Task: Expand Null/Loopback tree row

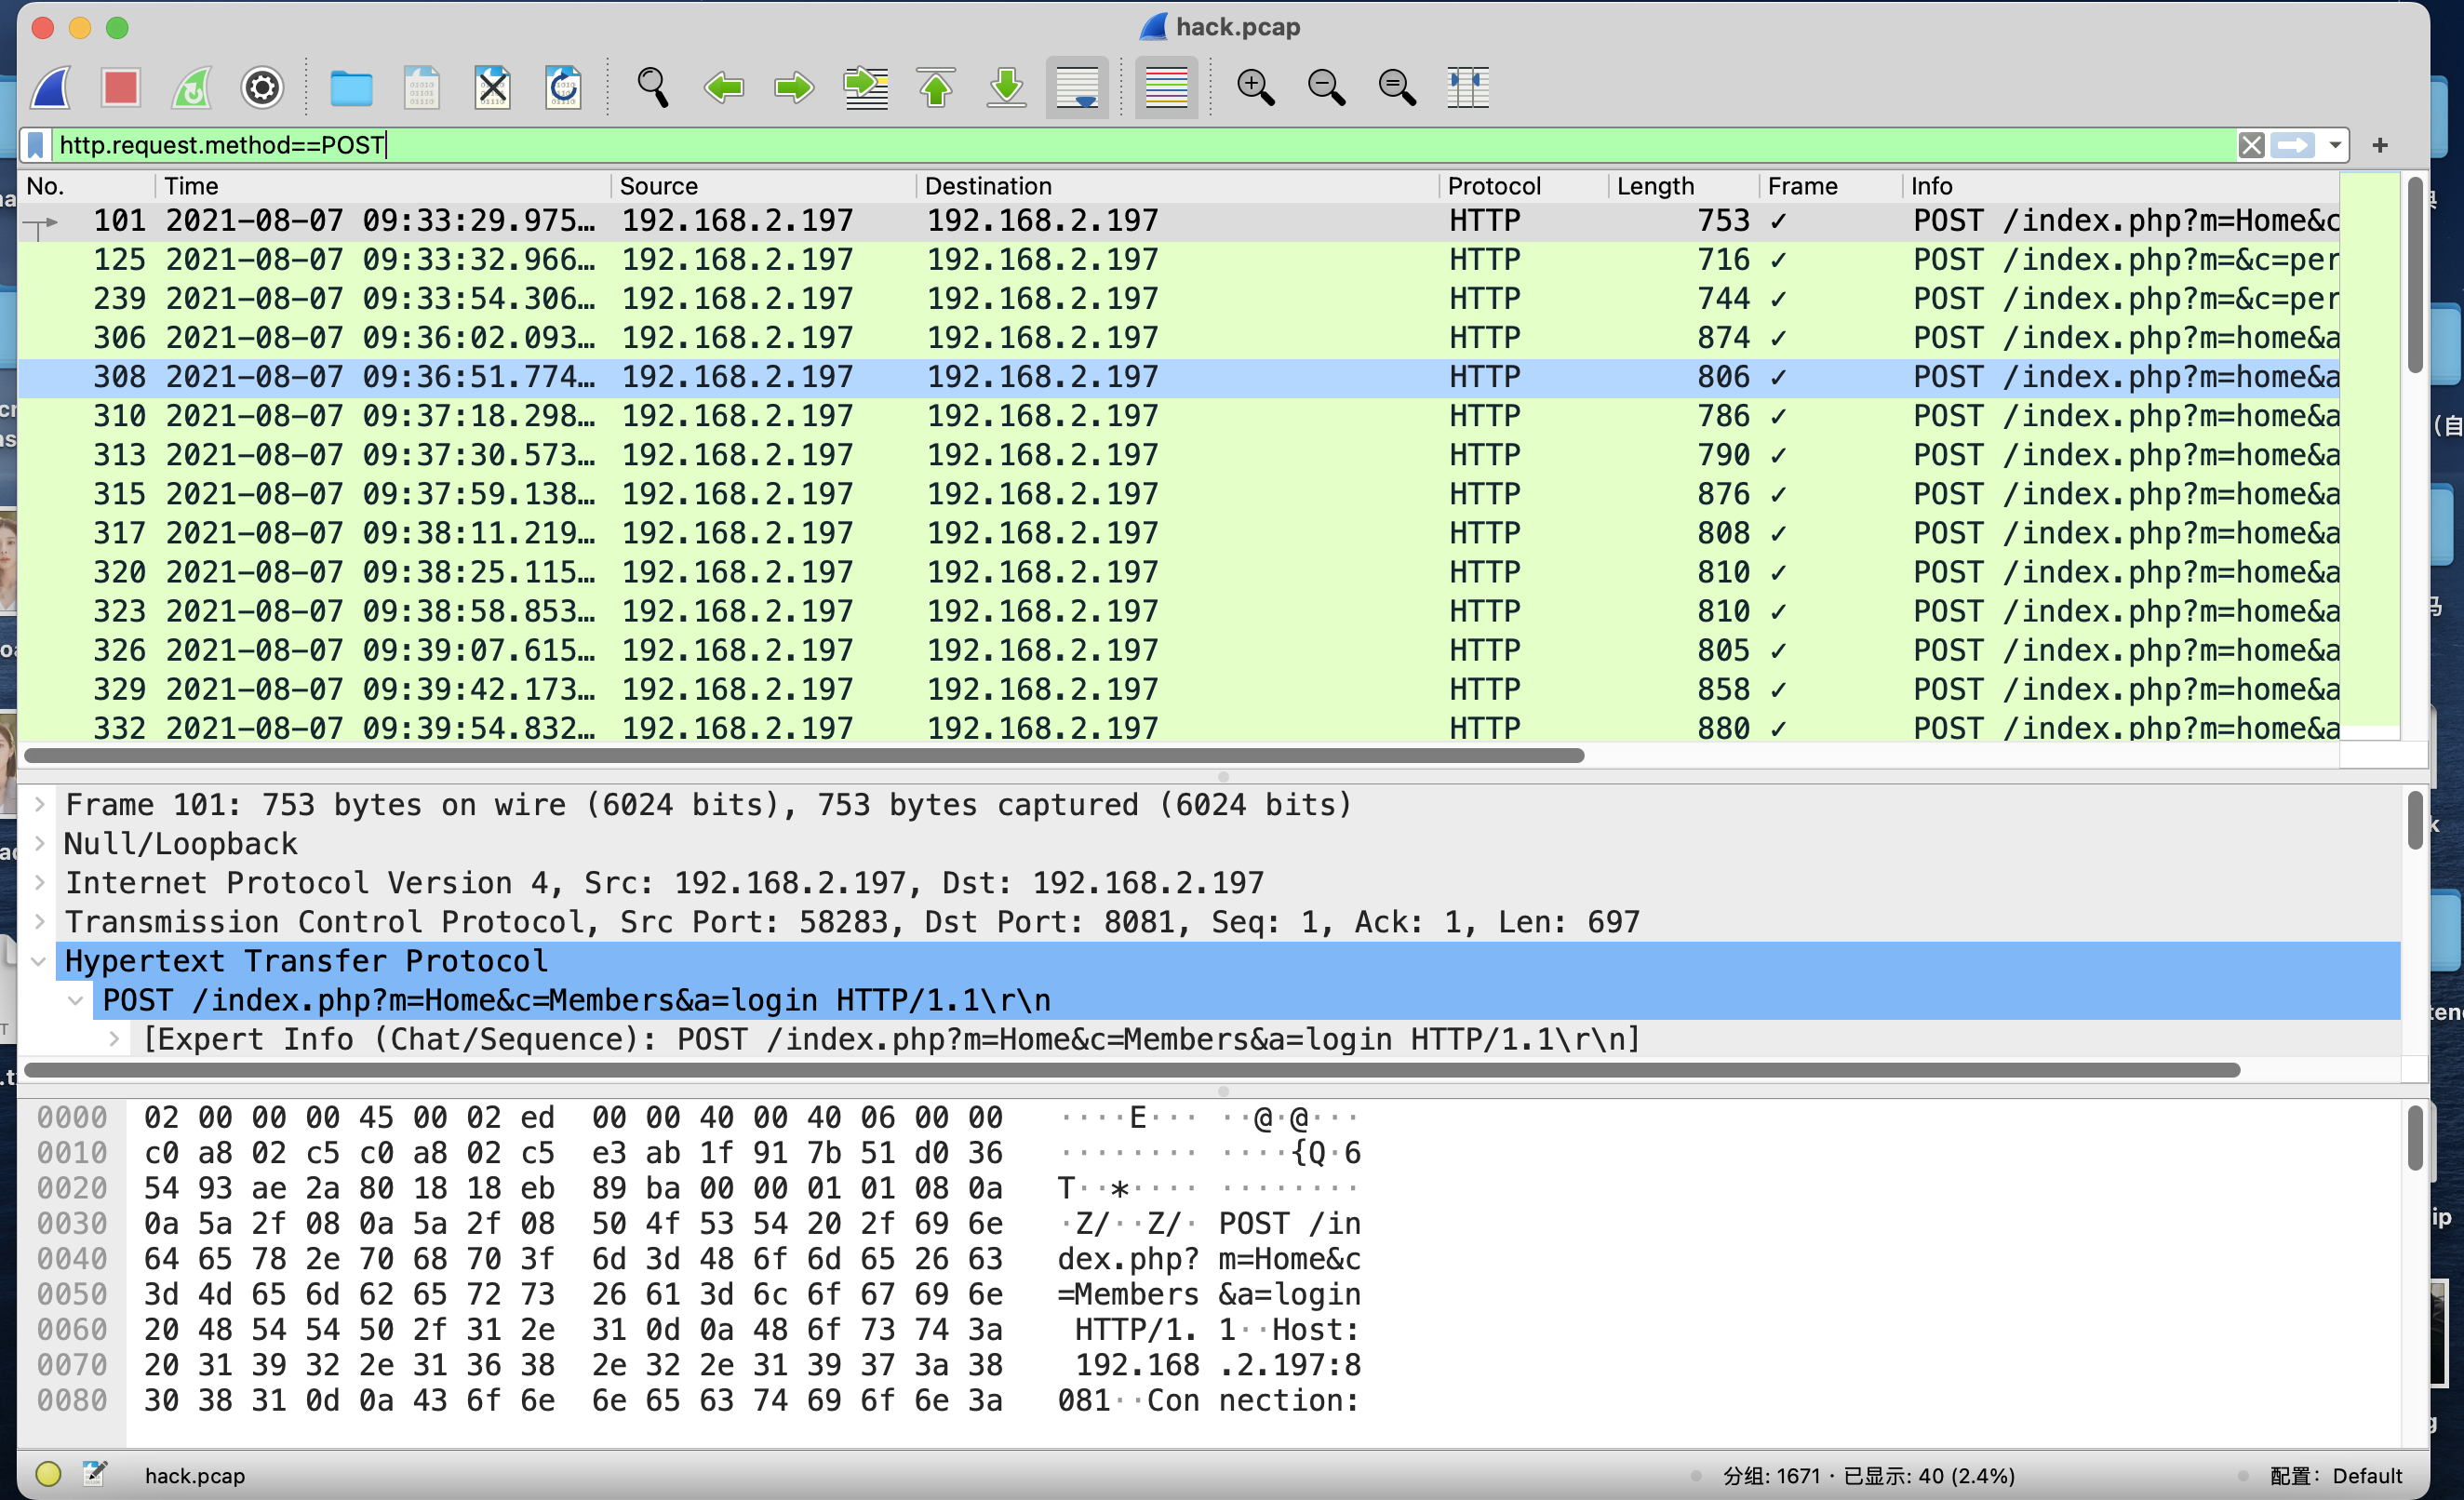Action: pos(40,844)
